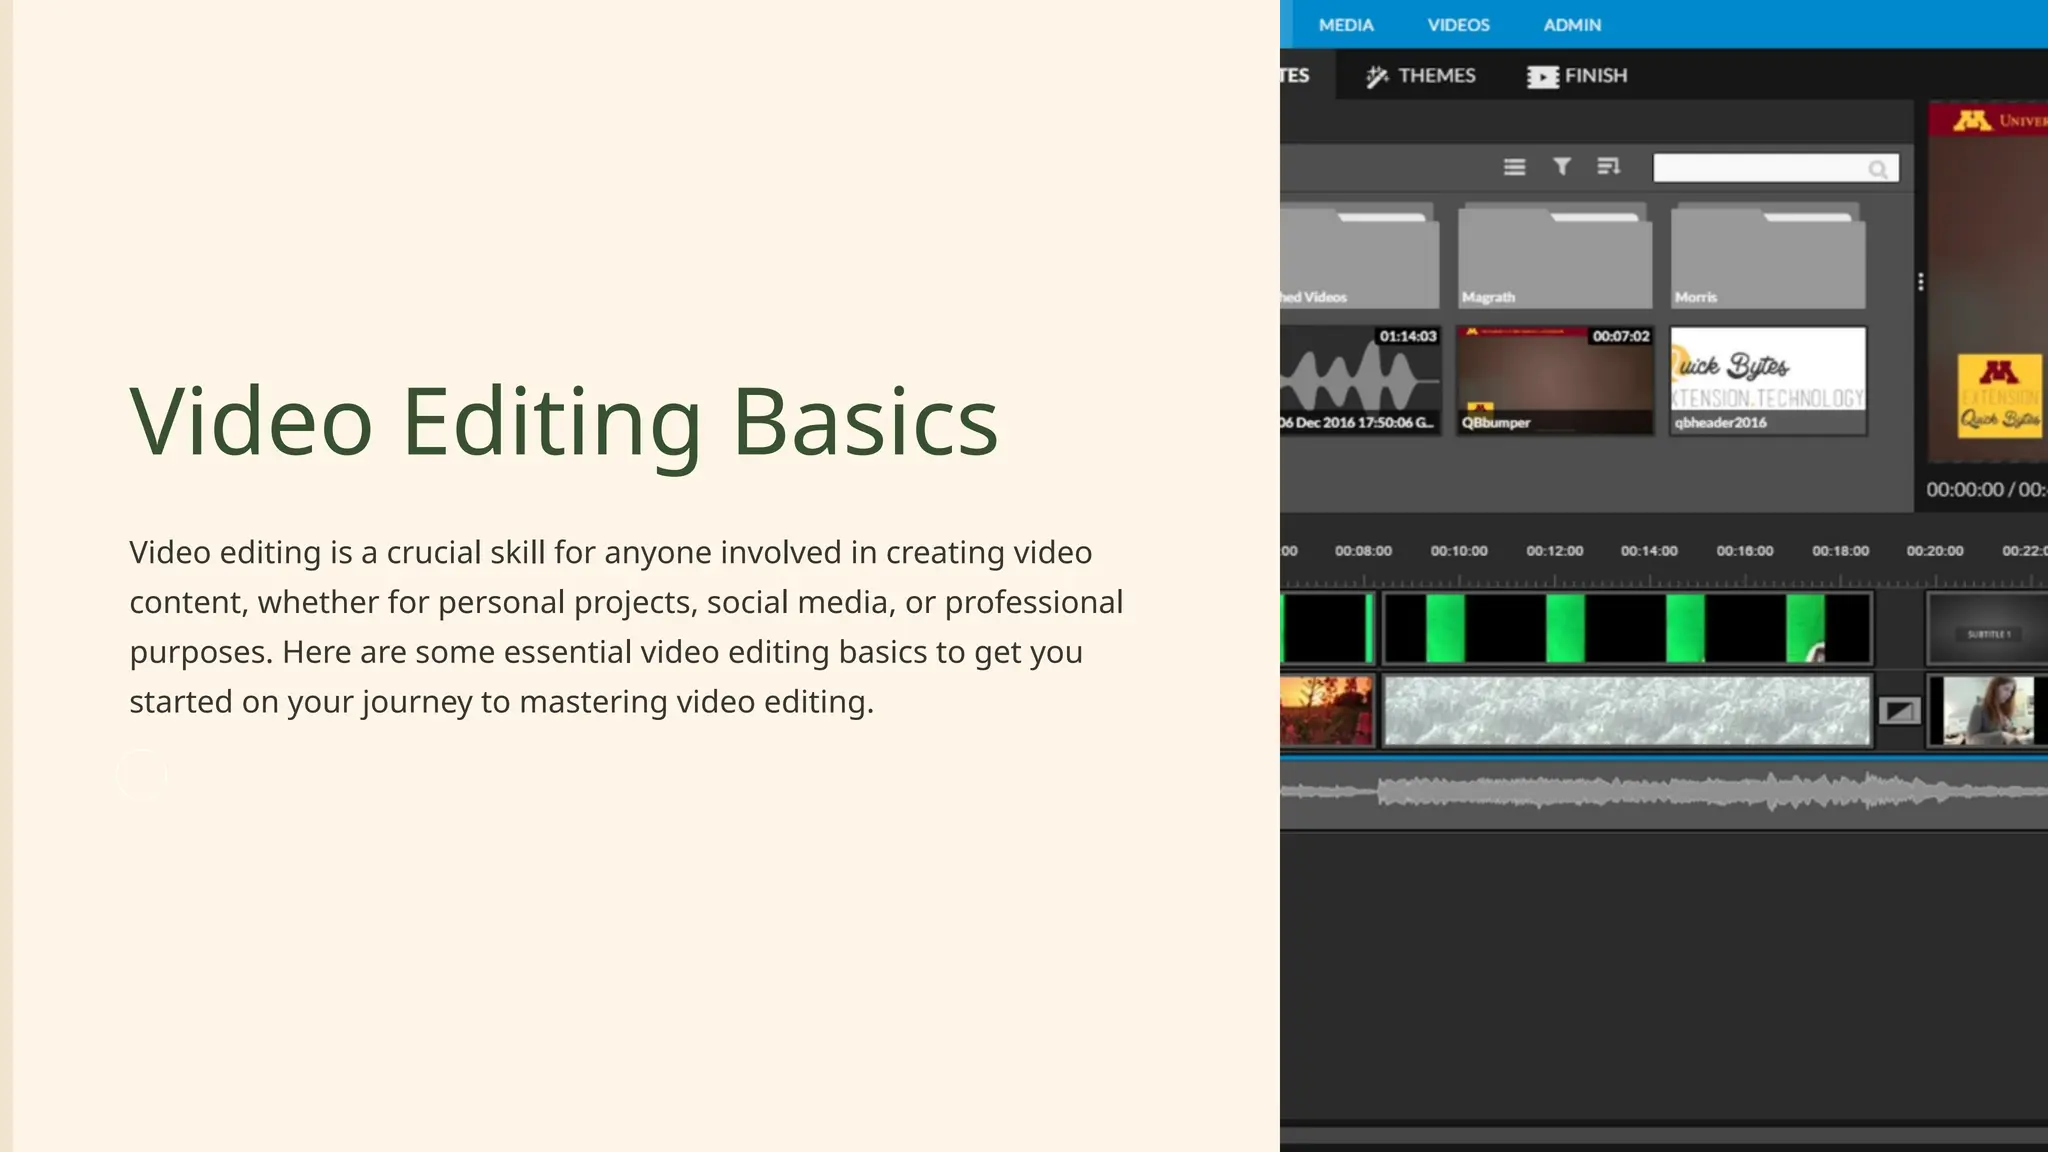Click the 00:18:00 mark on timeline ruler
The width and height of the screenshot is (2048, 1152).
click(x=1840, y=551)
